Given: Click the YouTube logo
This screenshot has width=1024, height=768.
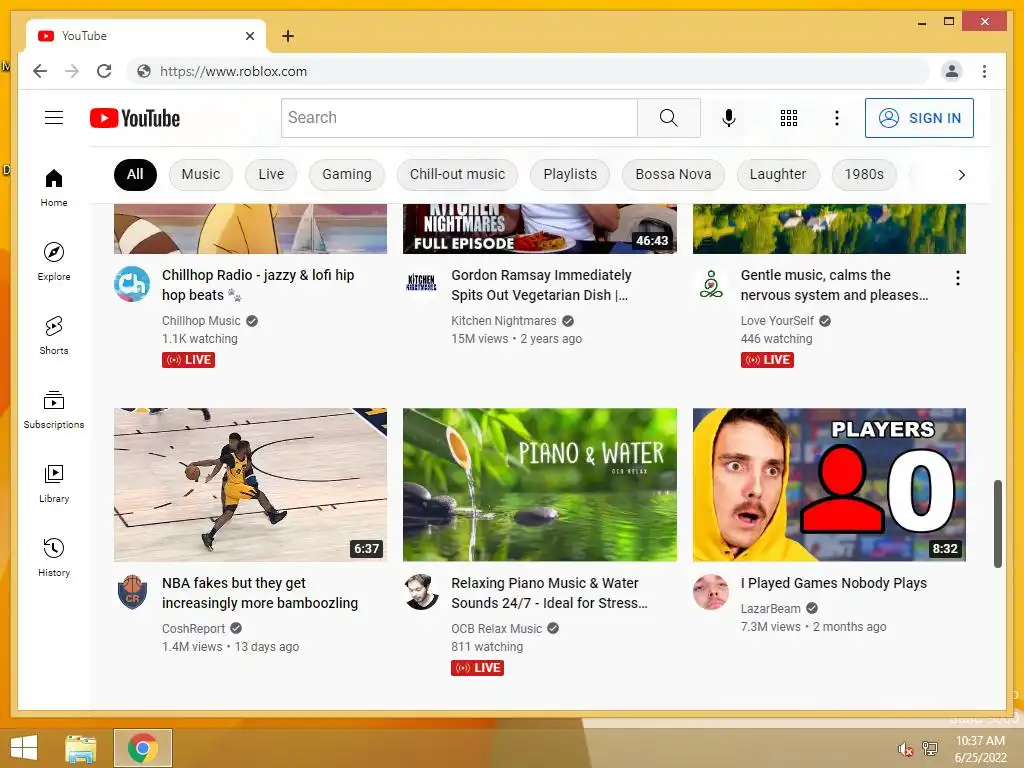Looking at the screenshot, I should click(135, 118).
